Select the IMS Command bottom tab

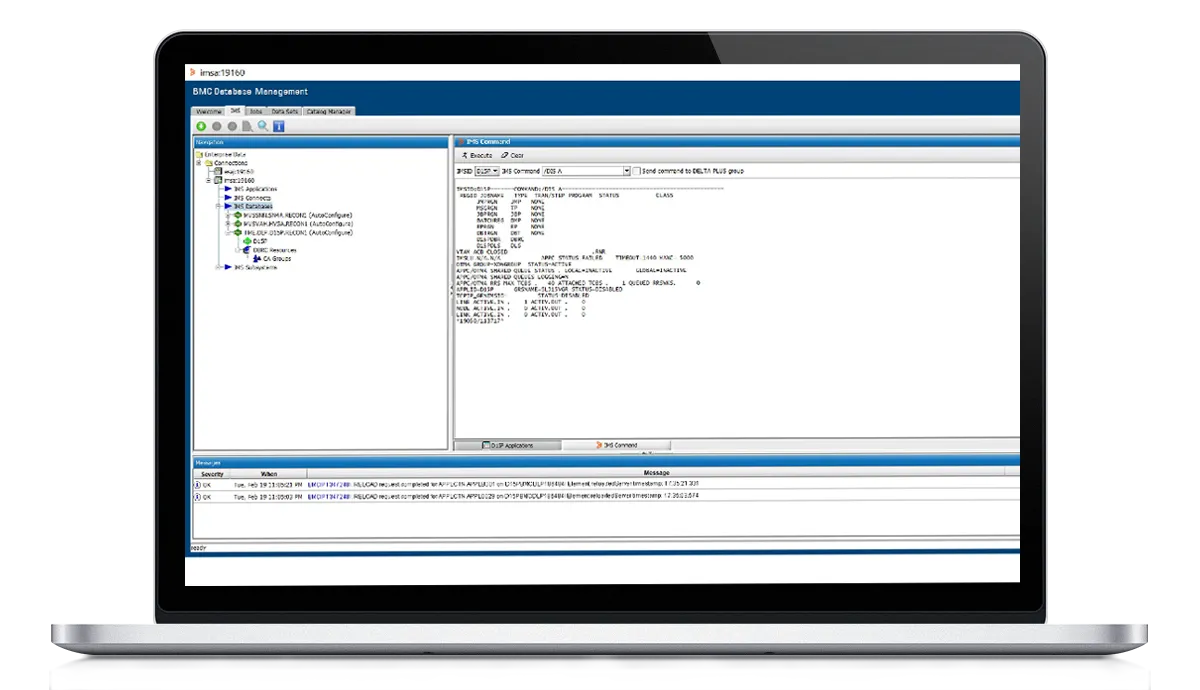616,445
